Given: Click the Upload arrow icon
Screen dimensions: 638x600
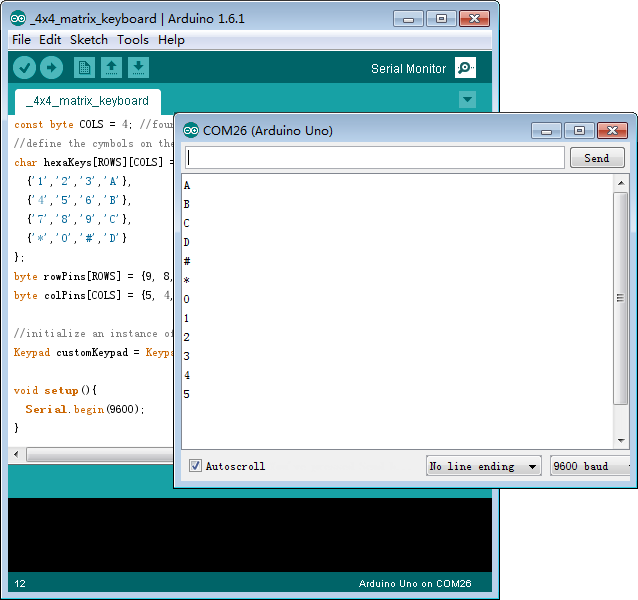Looking at the screenshot, I should point(51,68).
